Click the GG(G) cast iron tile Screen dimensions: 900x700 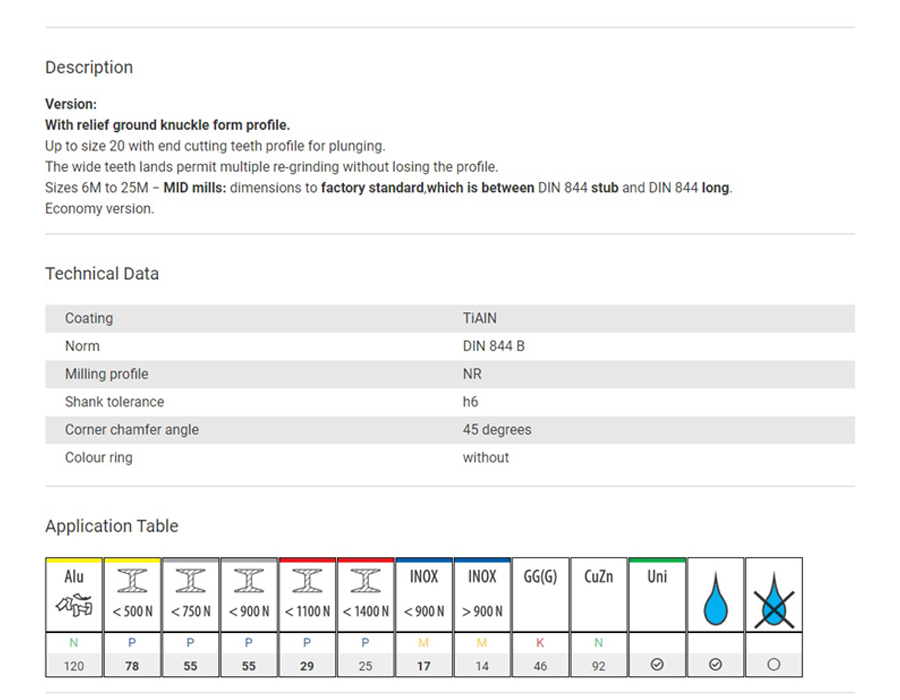coord(540,595)
